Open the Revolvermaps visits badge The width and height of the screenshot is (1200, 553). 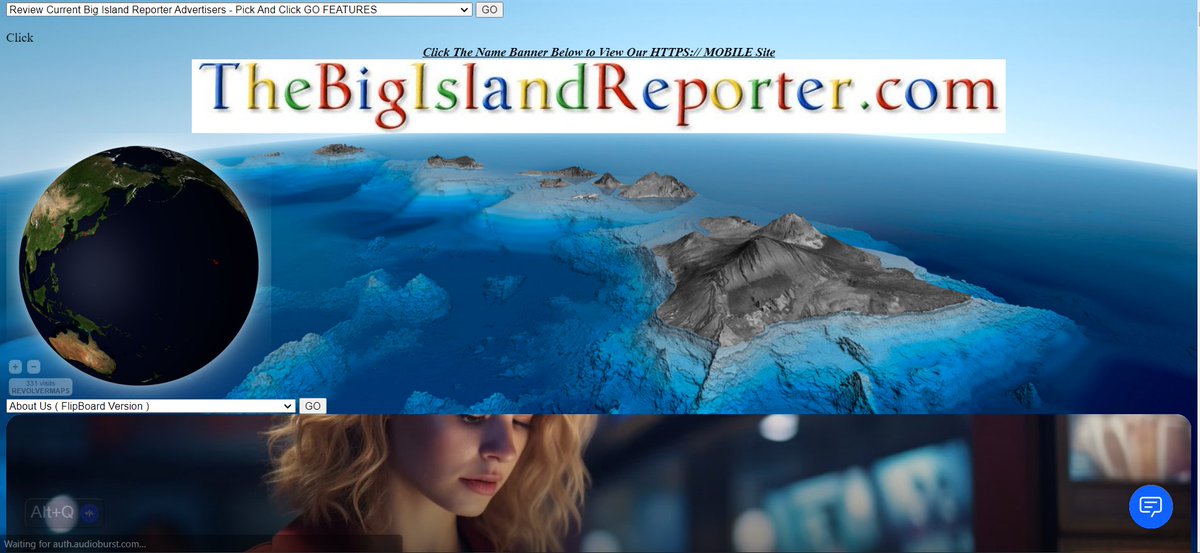pyautogui.click(x=40, y=387)
